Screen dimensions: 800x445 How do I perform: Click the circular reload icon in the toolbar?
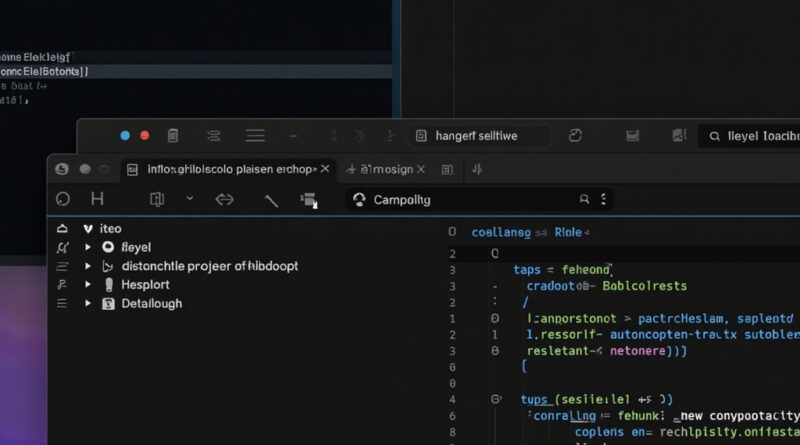63,199
